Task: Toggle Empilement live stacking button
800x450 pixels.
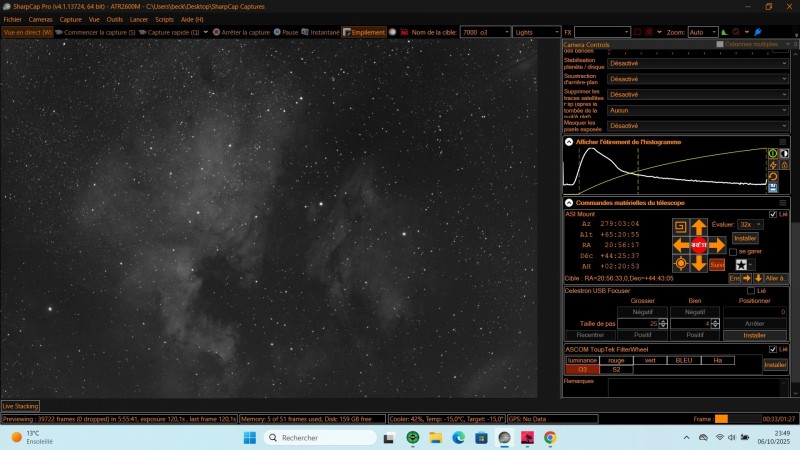Action: 364,32
